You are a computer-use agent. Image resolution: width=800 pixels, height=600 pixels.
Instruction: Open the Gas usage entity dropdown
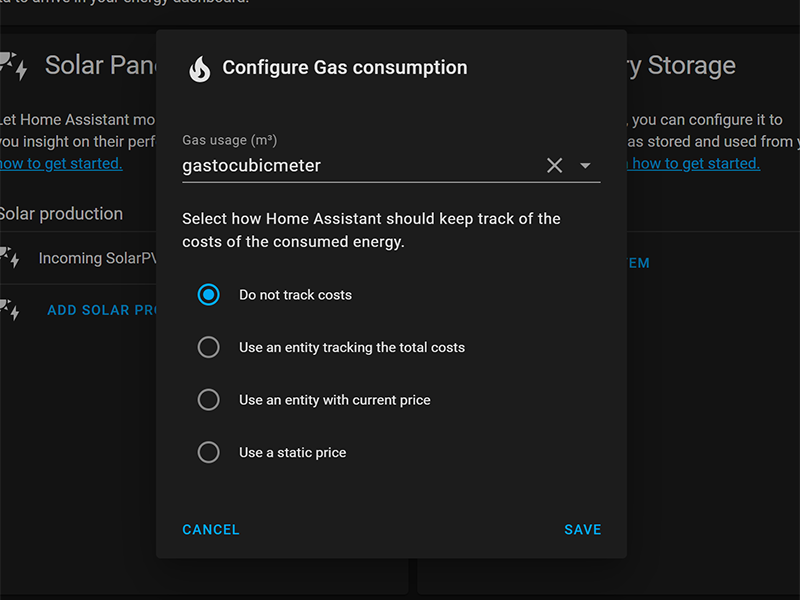tap(585, 165)
